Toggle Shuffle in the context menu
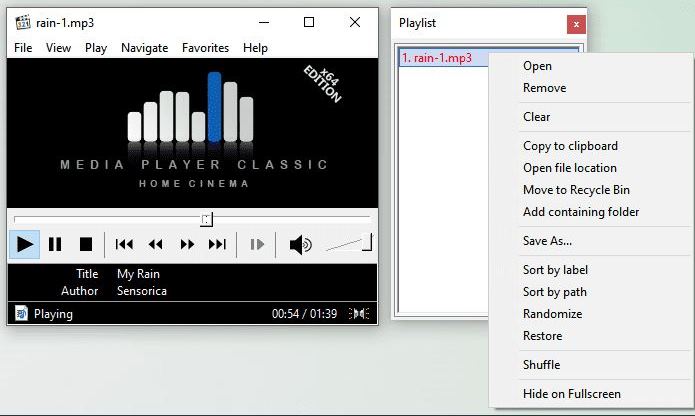This screenshot has height=416, width=695. click(x=541, y=365)
